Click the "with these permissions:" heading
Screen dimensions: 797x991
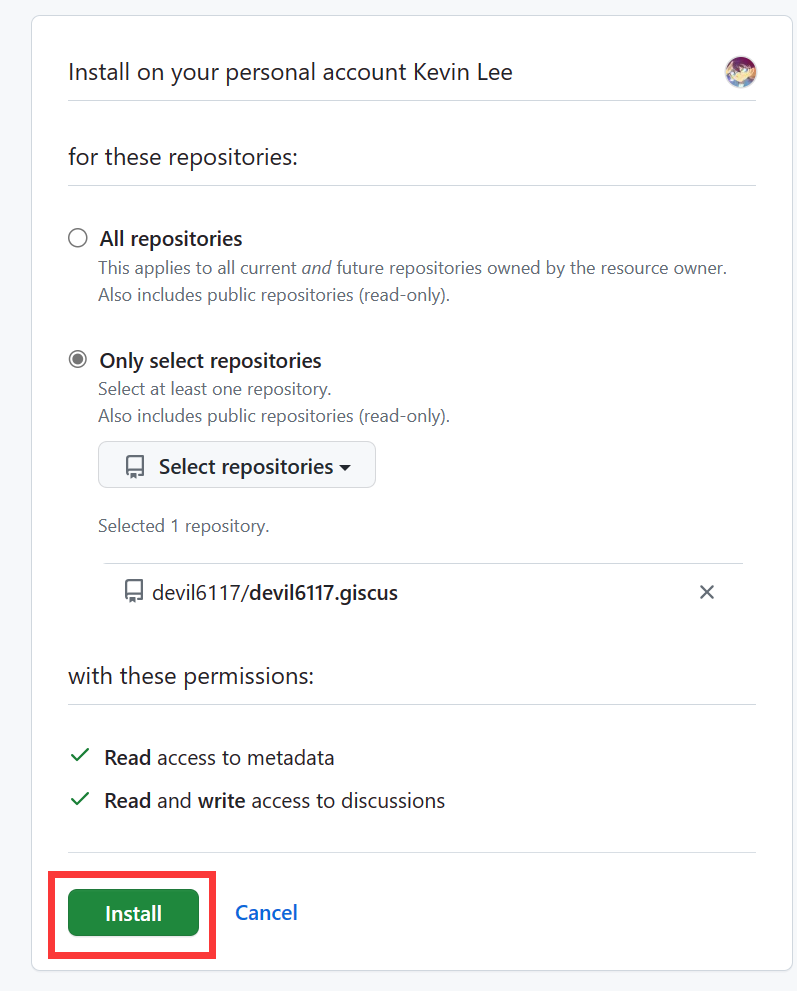tap(191, 677)
